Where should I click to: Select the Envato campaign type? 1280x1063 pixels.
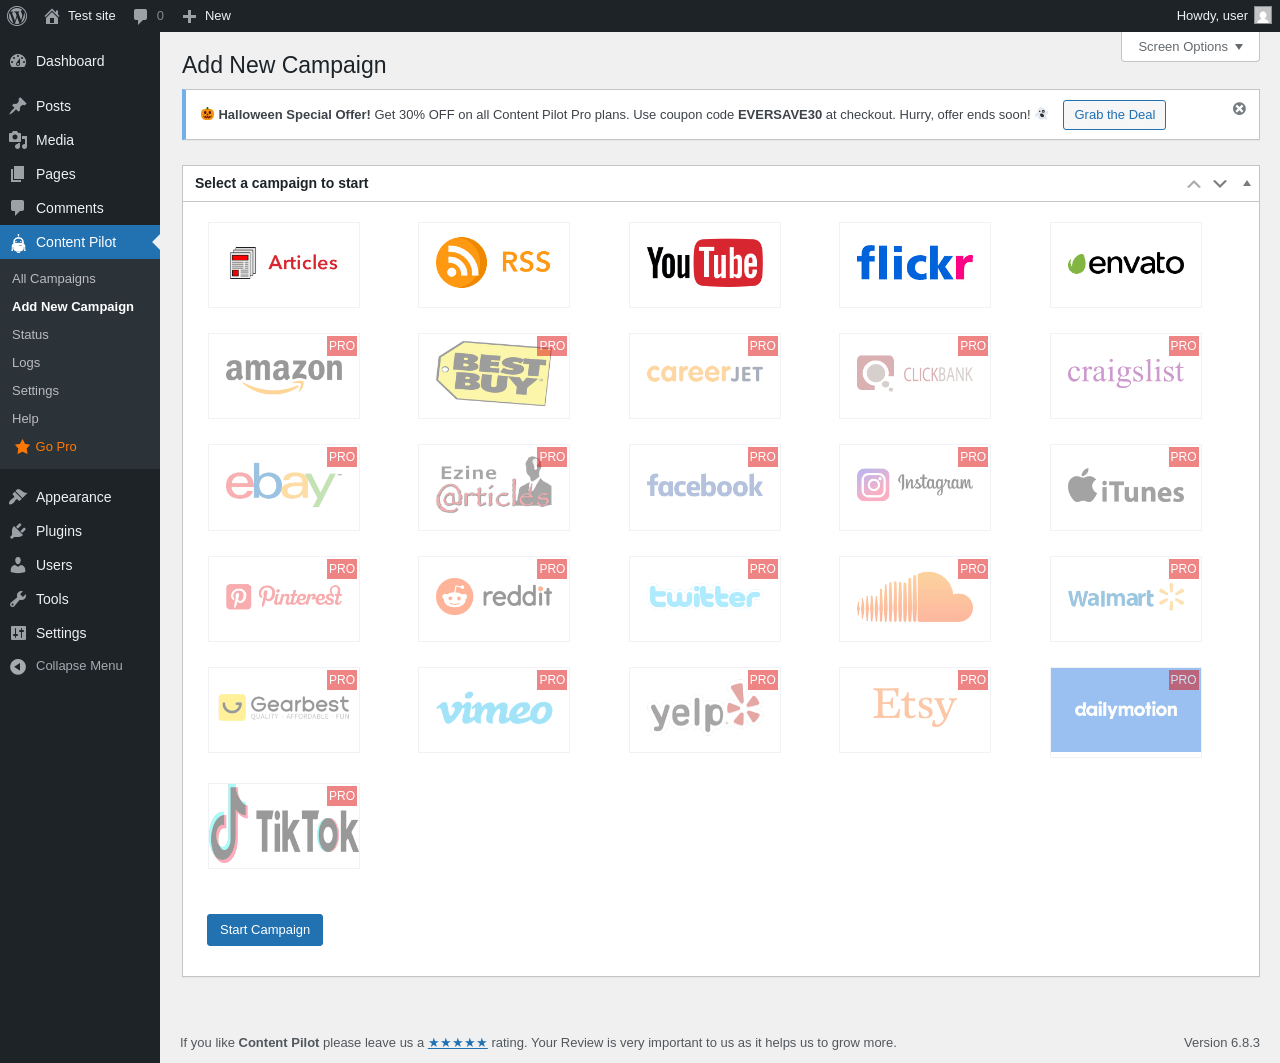(x=1126, y=265)
